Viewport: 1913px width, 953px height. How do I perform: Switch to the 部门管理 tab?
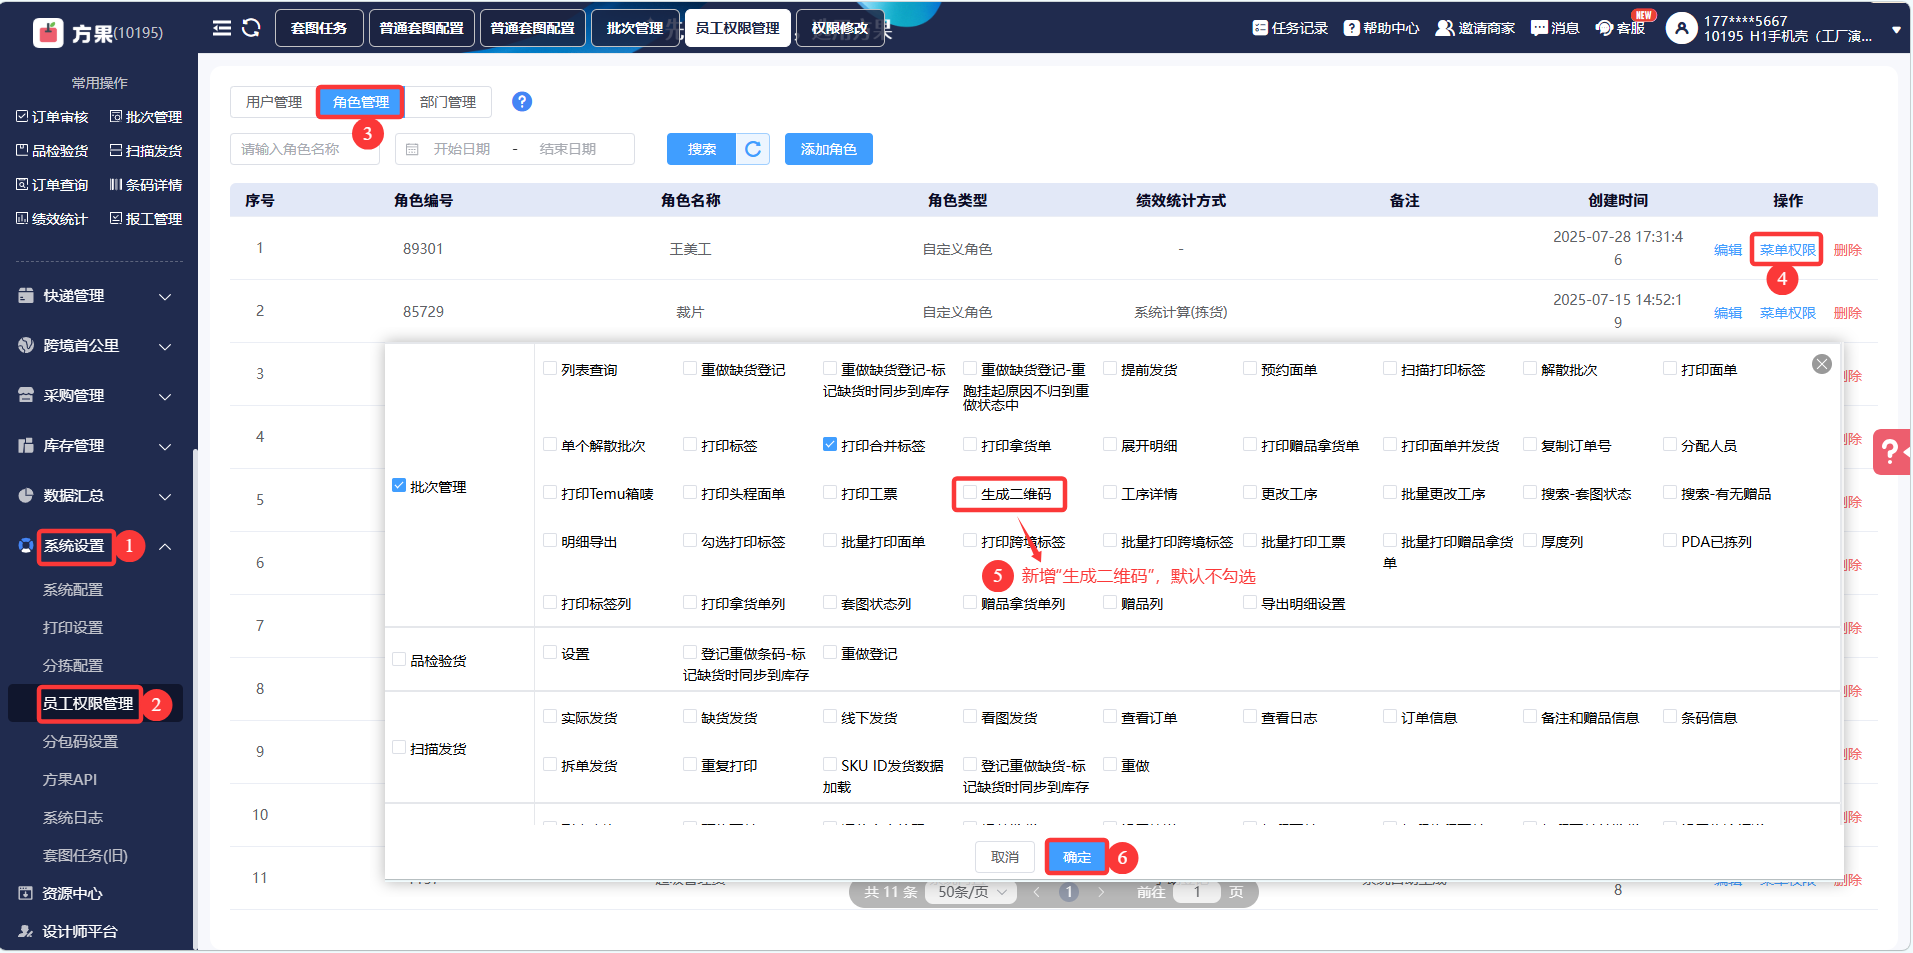tap(448, 102)
